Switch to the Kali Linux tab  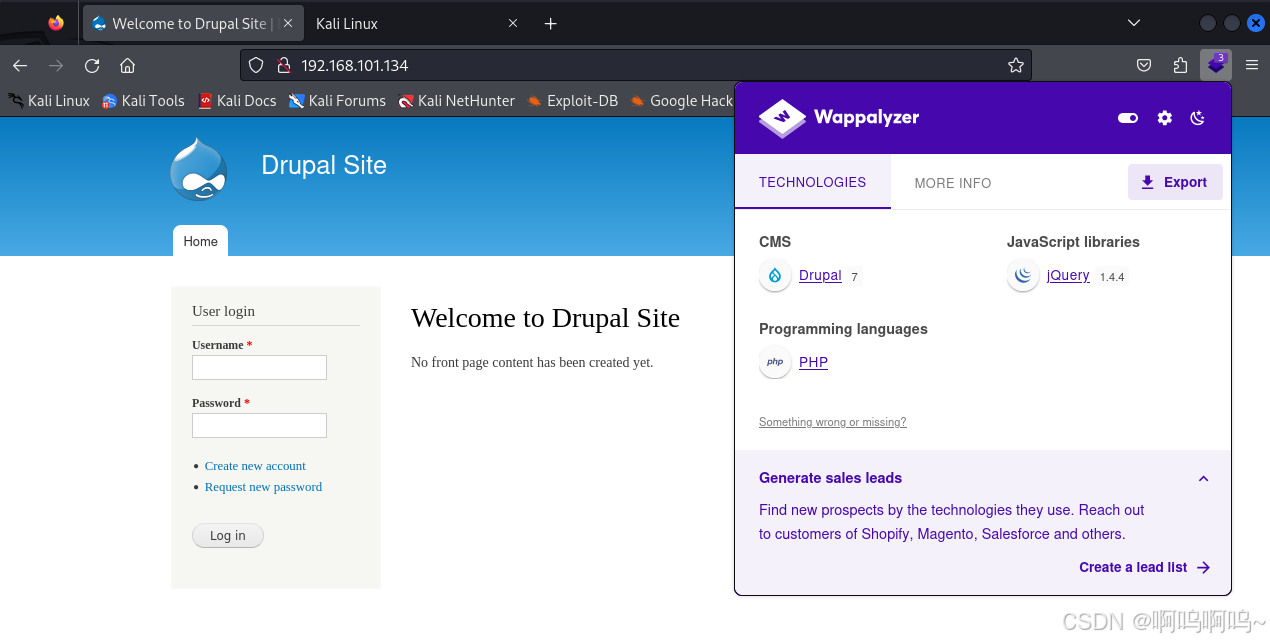[x=347, y=23]
